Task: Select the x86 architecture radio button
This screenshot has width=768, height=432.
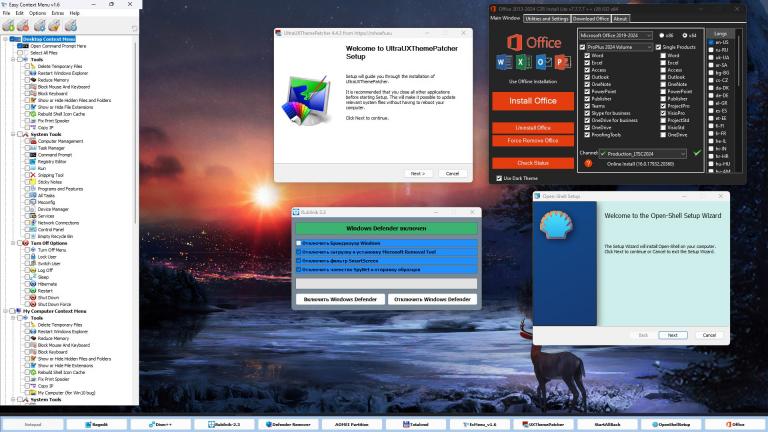Action: tap(662, 35)
